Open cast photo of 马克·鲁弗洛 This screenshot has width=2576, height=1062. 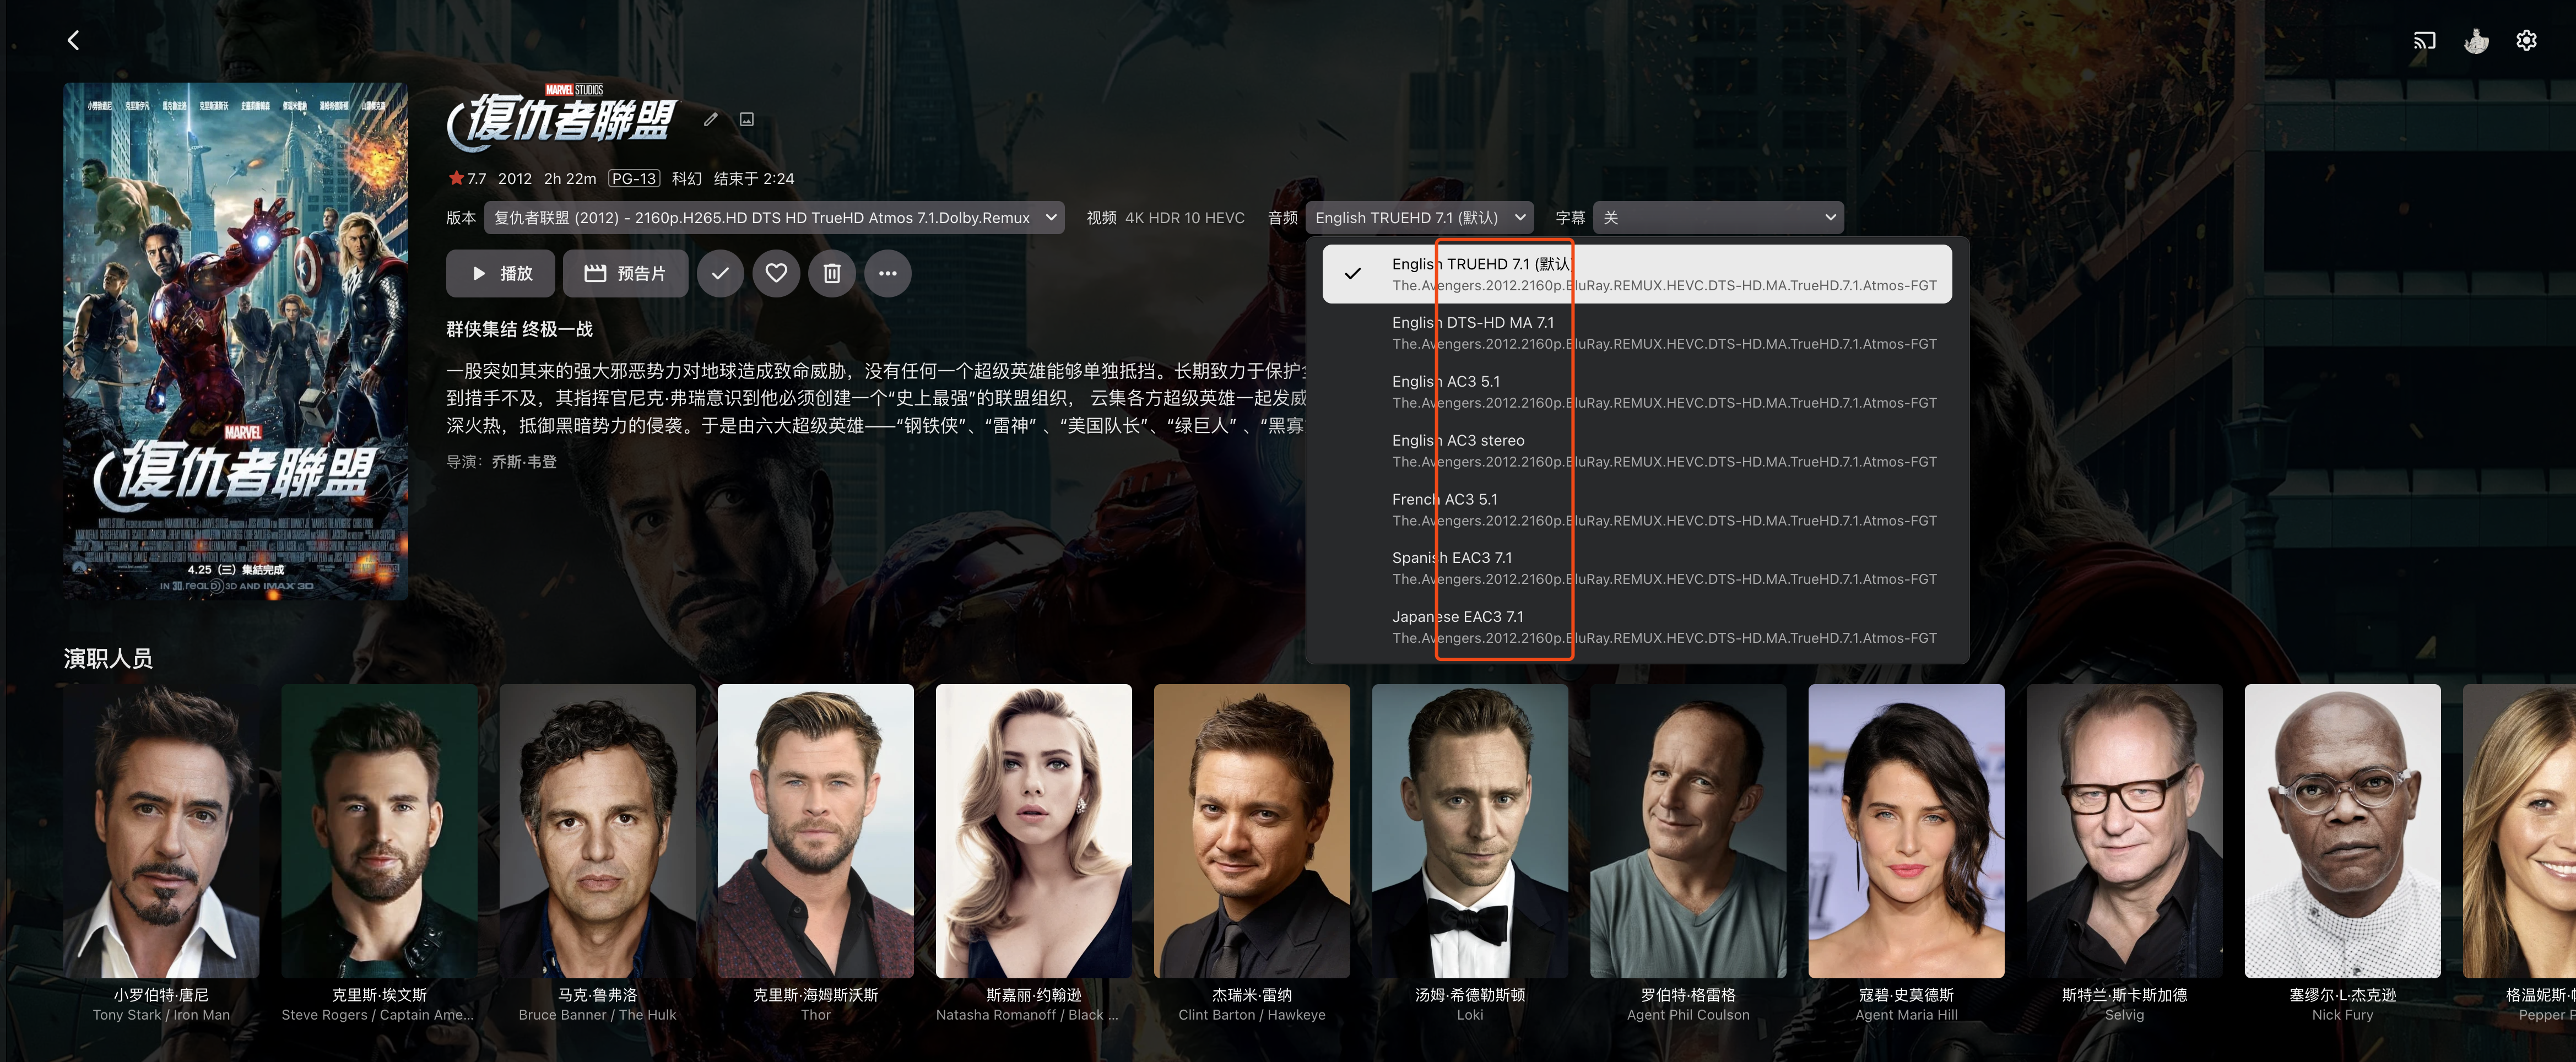597,831
